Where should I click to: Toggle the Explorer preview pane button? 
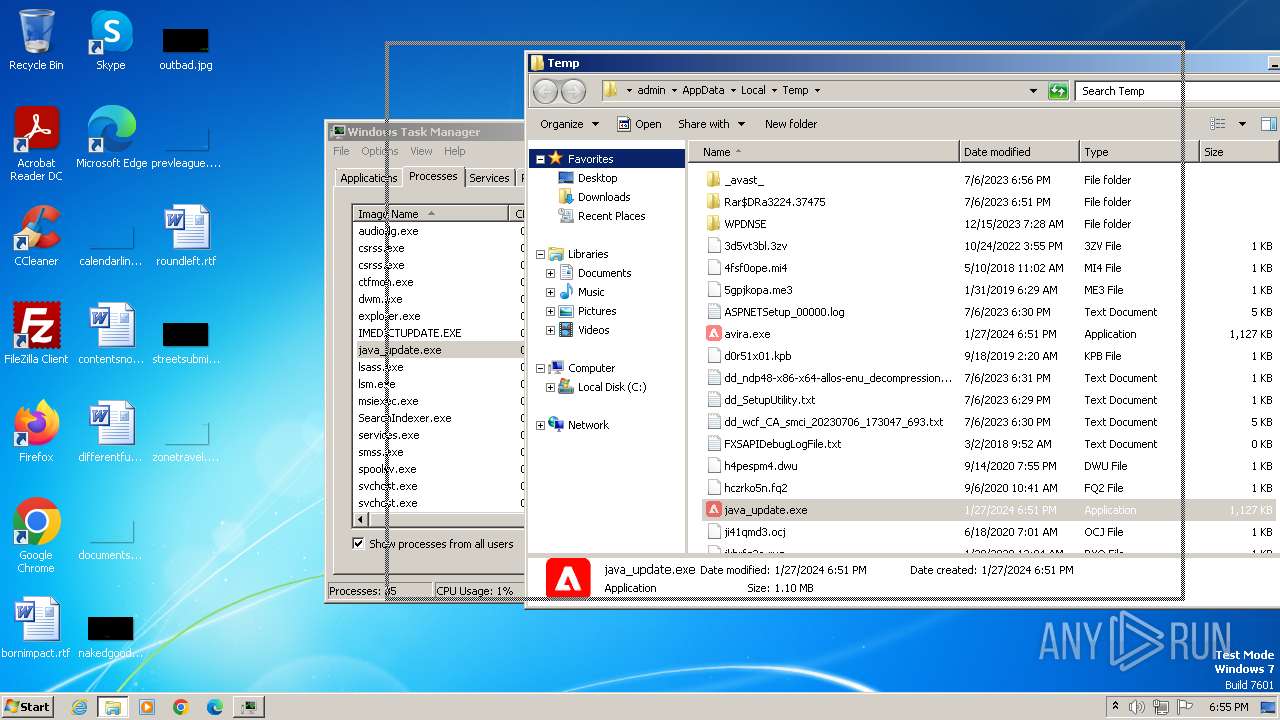click(1268, 124)
